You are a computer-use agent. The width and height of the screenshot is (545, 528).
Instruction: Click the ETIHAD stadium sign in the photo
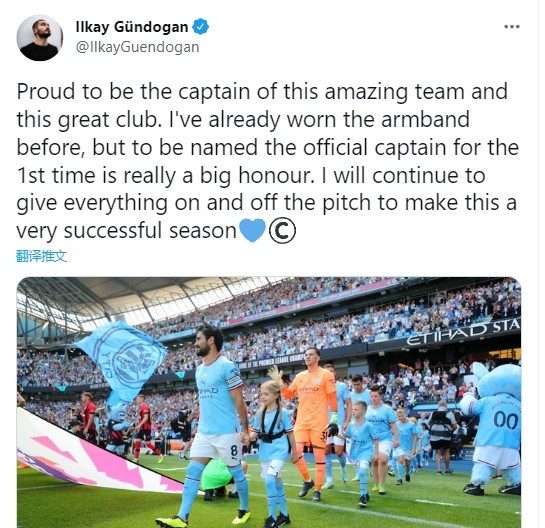tap(463, 331)
